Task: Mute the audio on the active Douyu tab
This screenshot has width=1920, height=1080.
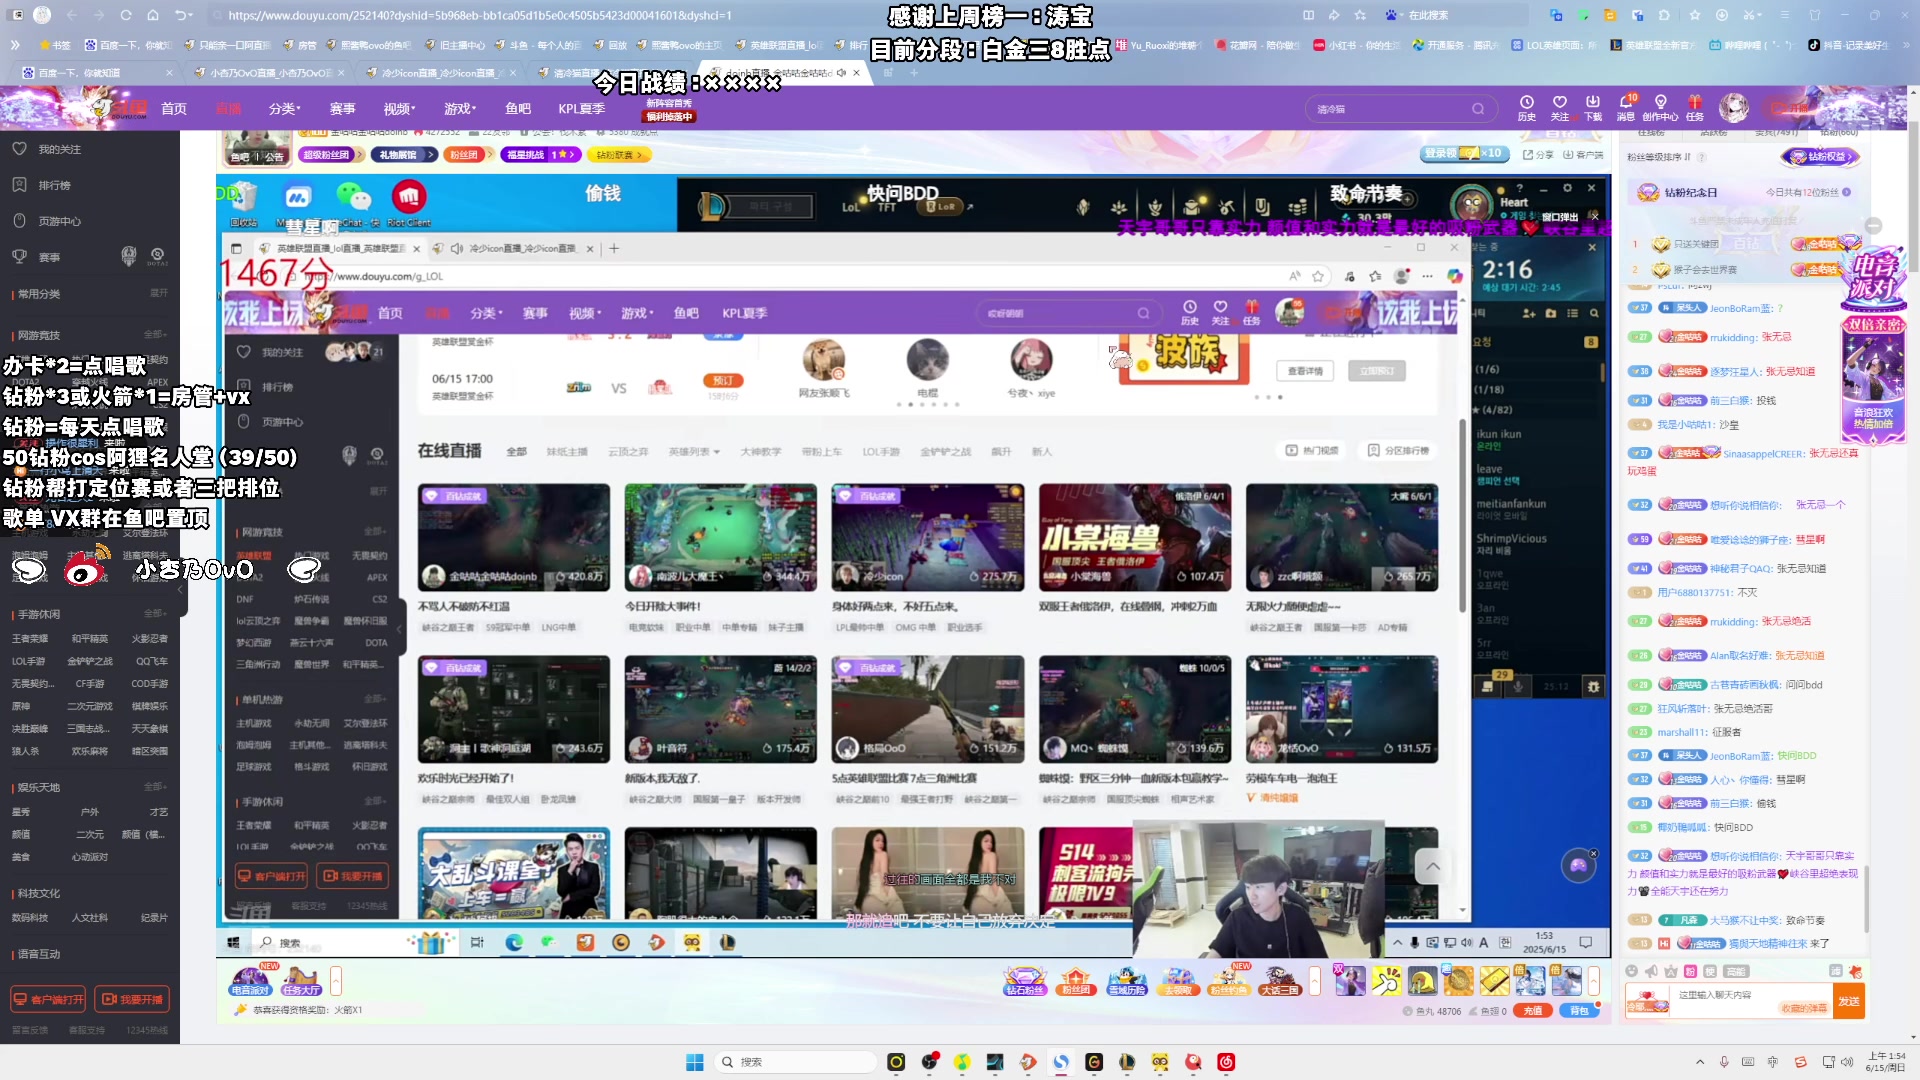Action: 841,73
